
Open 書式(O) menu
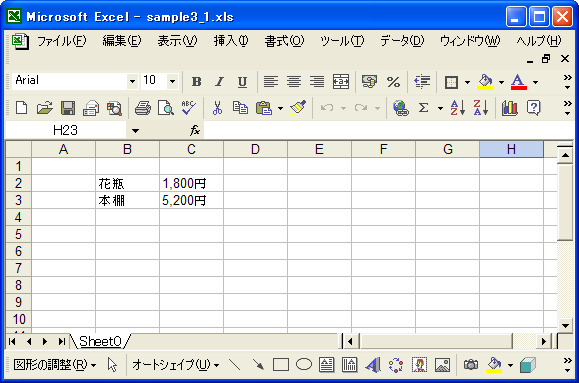click(x=284, y=41)
